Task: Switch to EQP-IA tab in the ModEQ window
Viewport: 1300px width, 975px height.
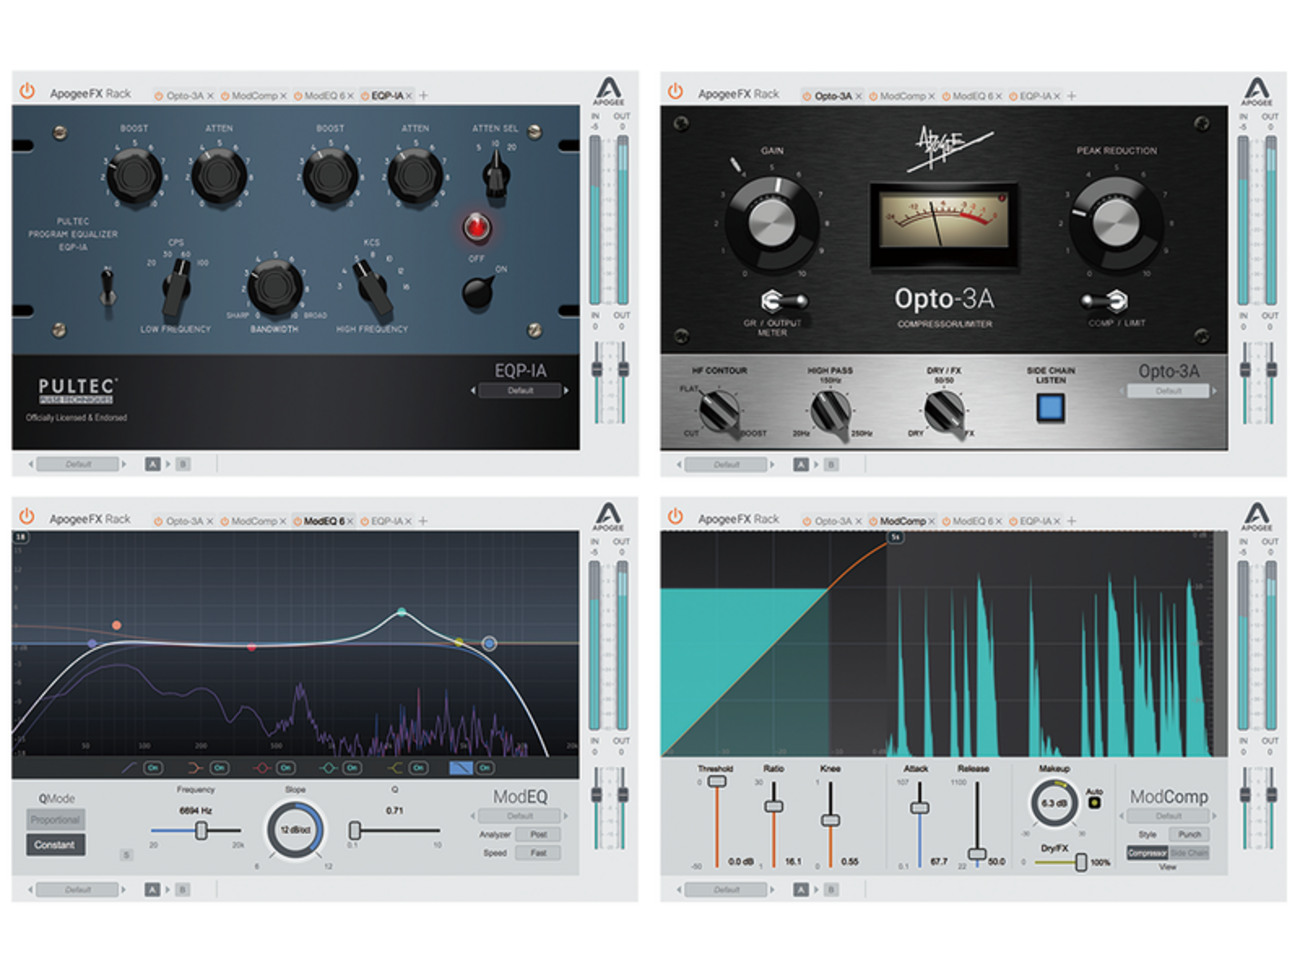Action: pyautogui.click(x=387, y=521)
